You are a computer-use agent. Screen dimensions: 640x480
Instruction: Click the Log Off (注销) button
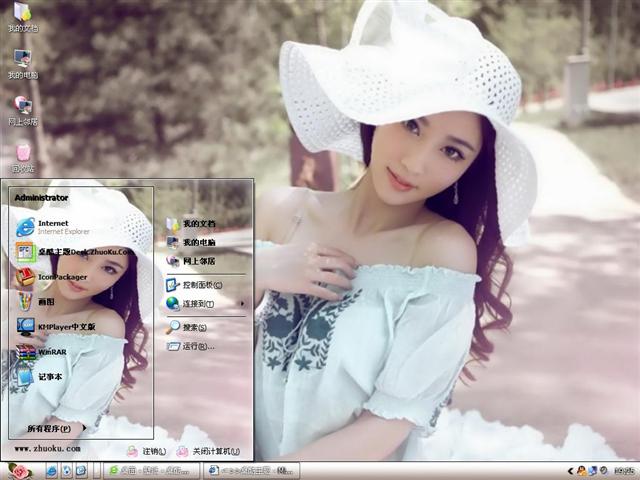tap(147, 451)
